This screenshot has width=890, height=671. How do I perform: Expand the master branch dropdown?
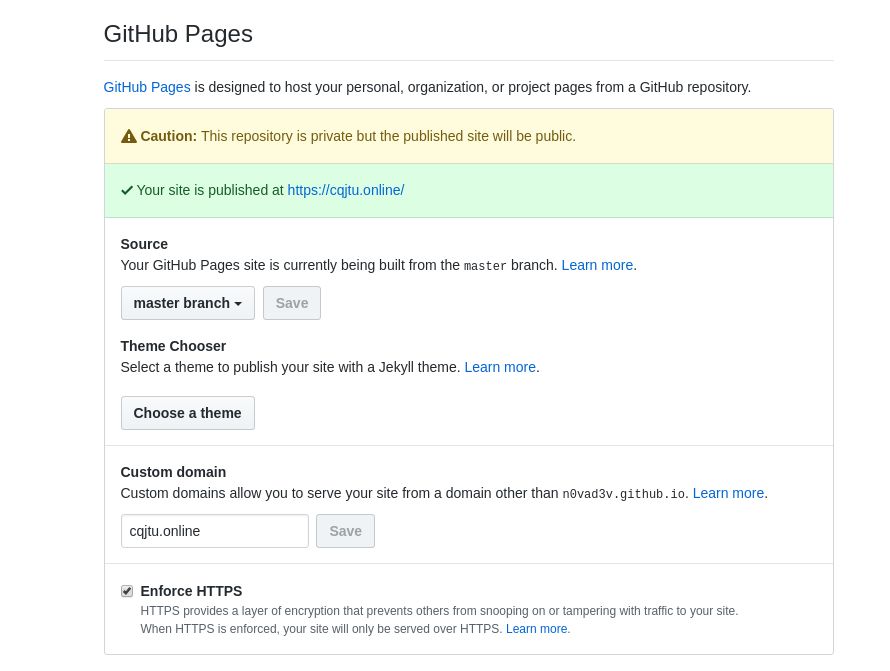pos(188,303)
